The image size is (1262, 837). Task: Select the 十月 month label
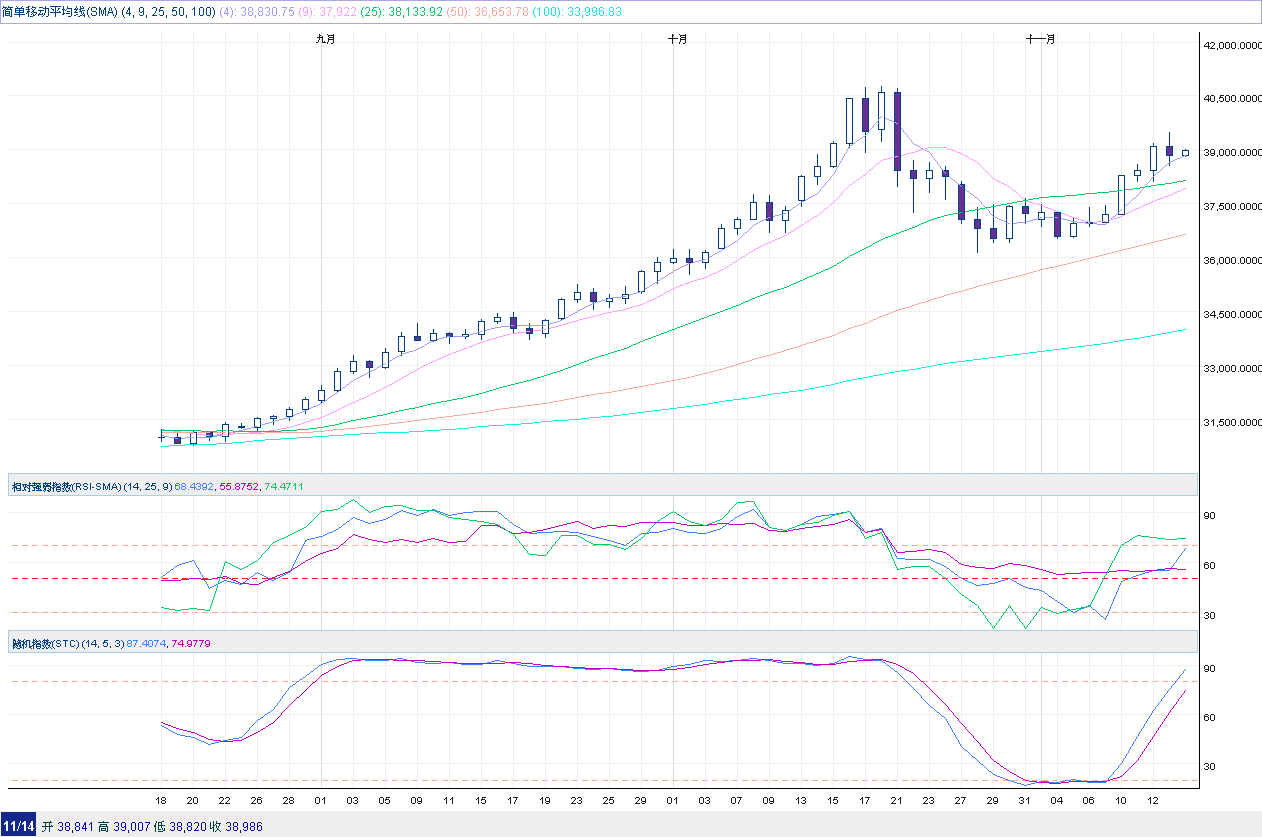677,39
